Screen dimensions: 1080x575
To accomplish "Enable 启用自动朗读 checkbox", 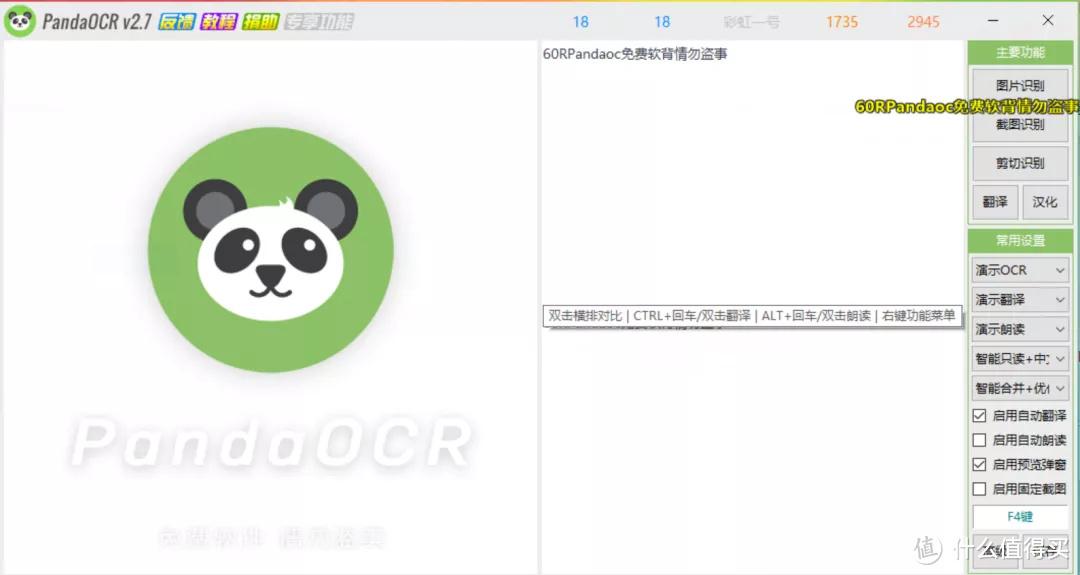I will point(979,440).
